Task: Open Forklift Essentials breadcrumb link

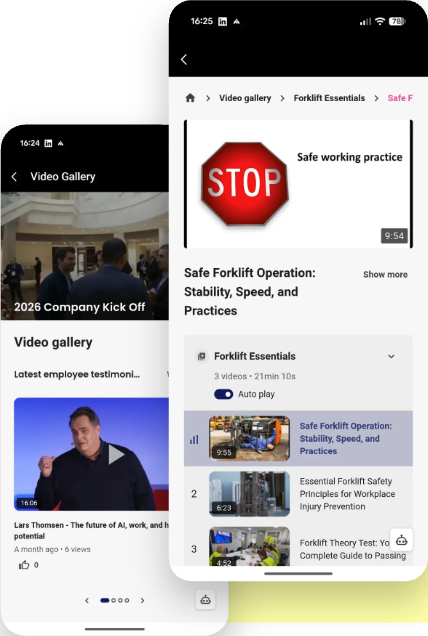Action: point(329,98)
